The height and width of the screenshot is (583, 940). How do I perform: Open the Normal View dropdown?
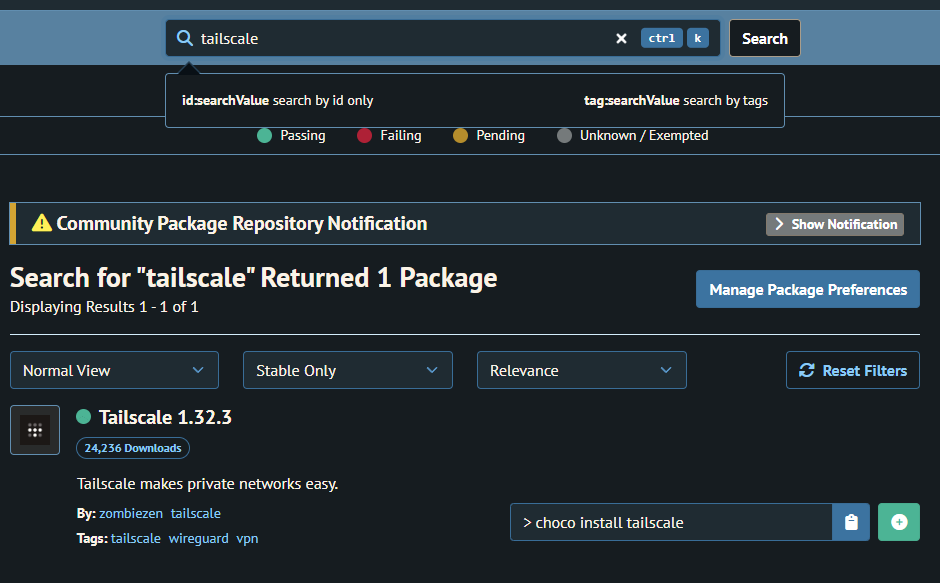point(113,370)
